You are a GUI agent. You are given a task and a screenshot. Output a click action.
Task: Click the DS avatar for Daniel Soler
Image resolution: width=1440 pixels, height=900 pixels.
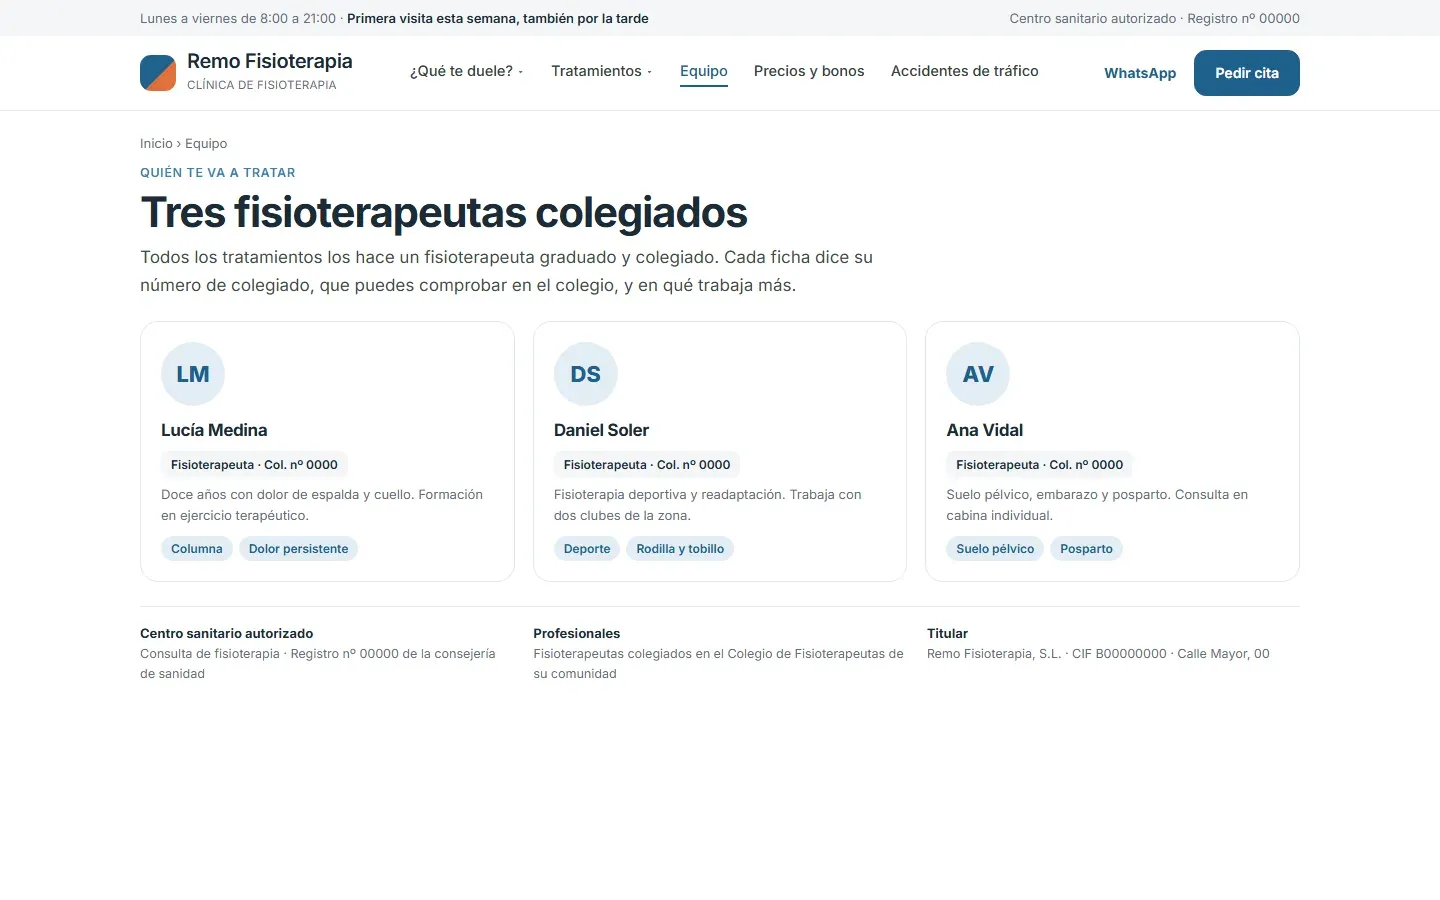[586, 374]
